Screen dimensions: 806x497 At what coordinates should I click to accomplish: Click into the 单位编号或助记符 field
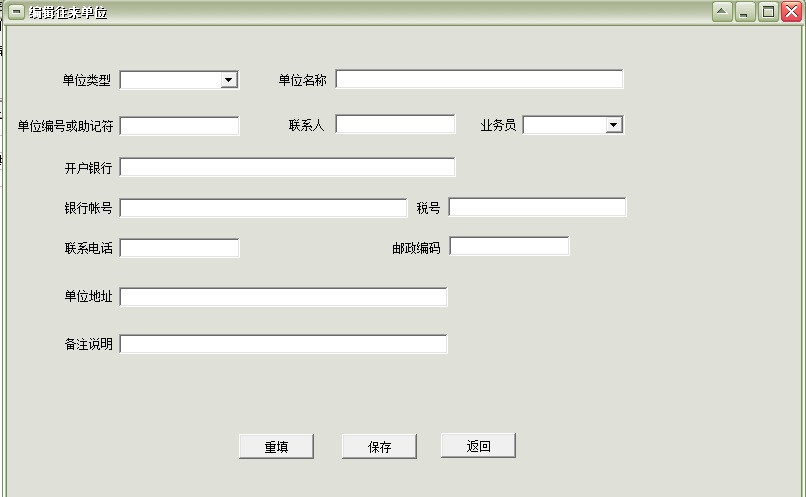tap(180, 126)
